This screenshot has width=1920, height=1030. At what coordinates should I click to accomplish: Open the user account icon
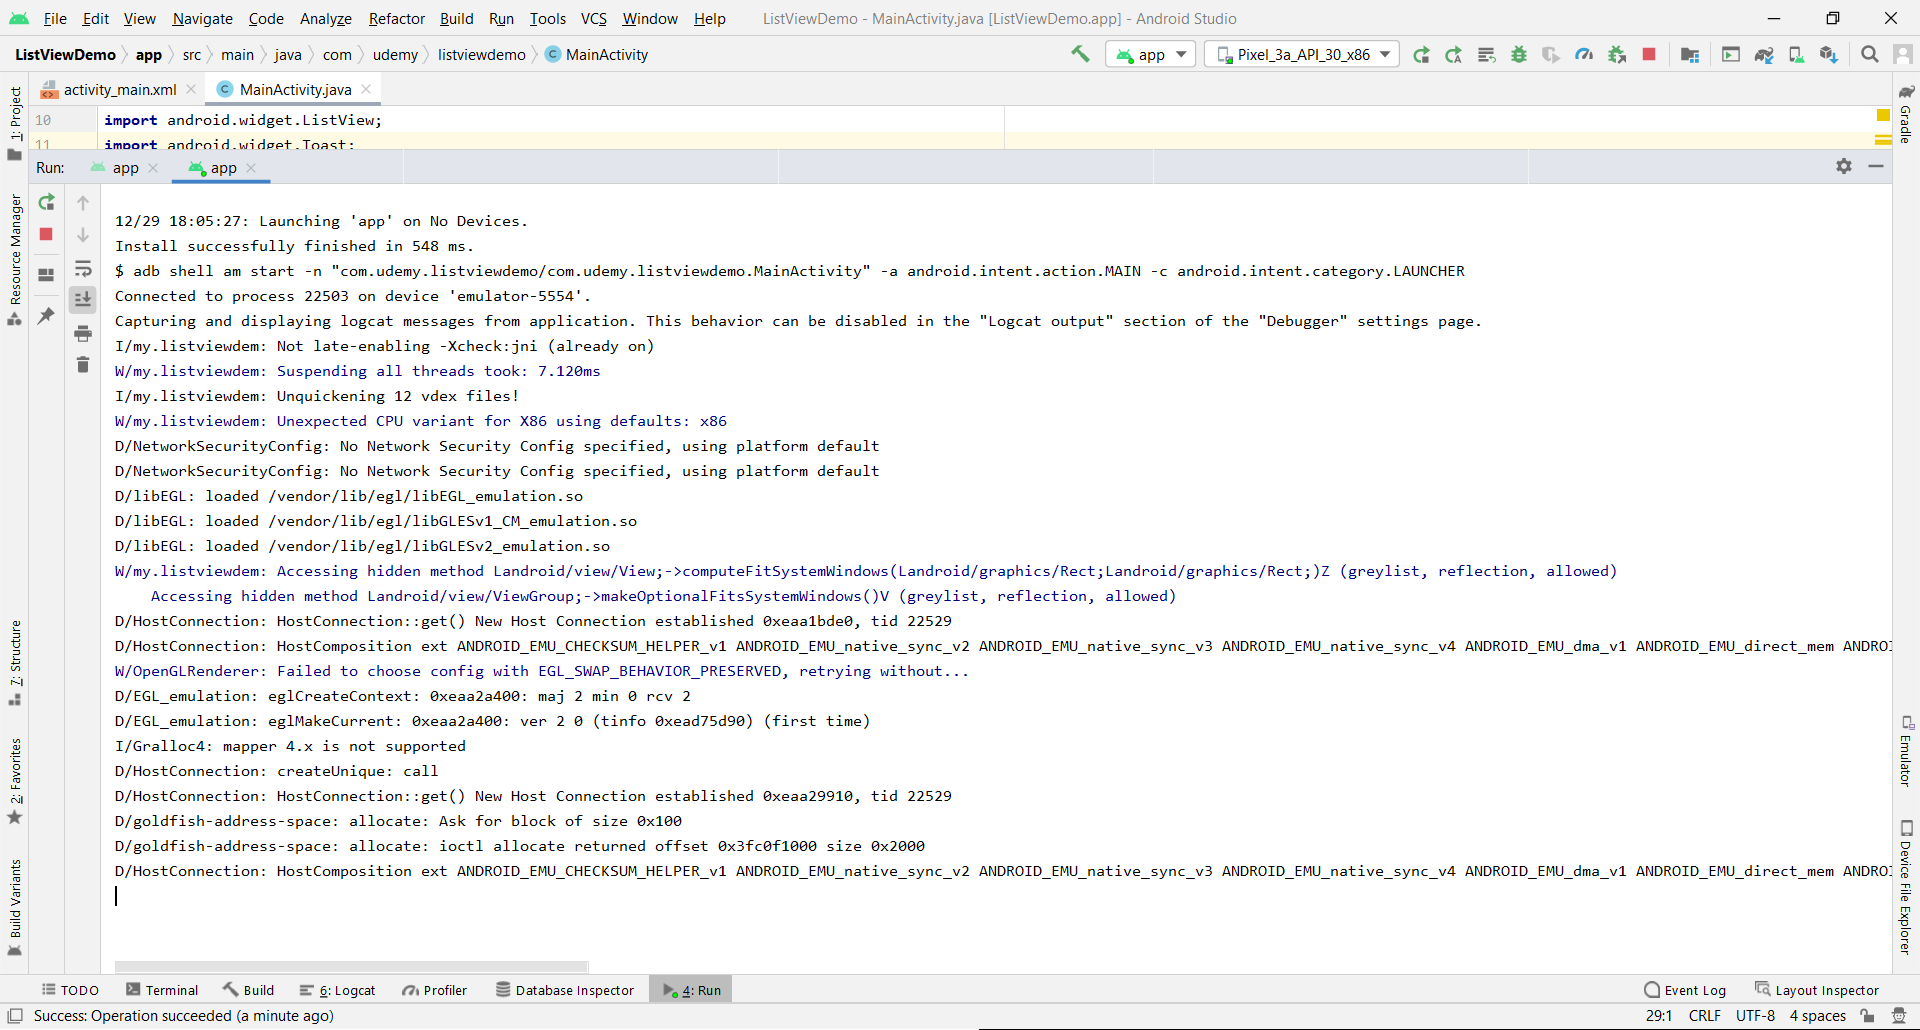coord(1903,54)
